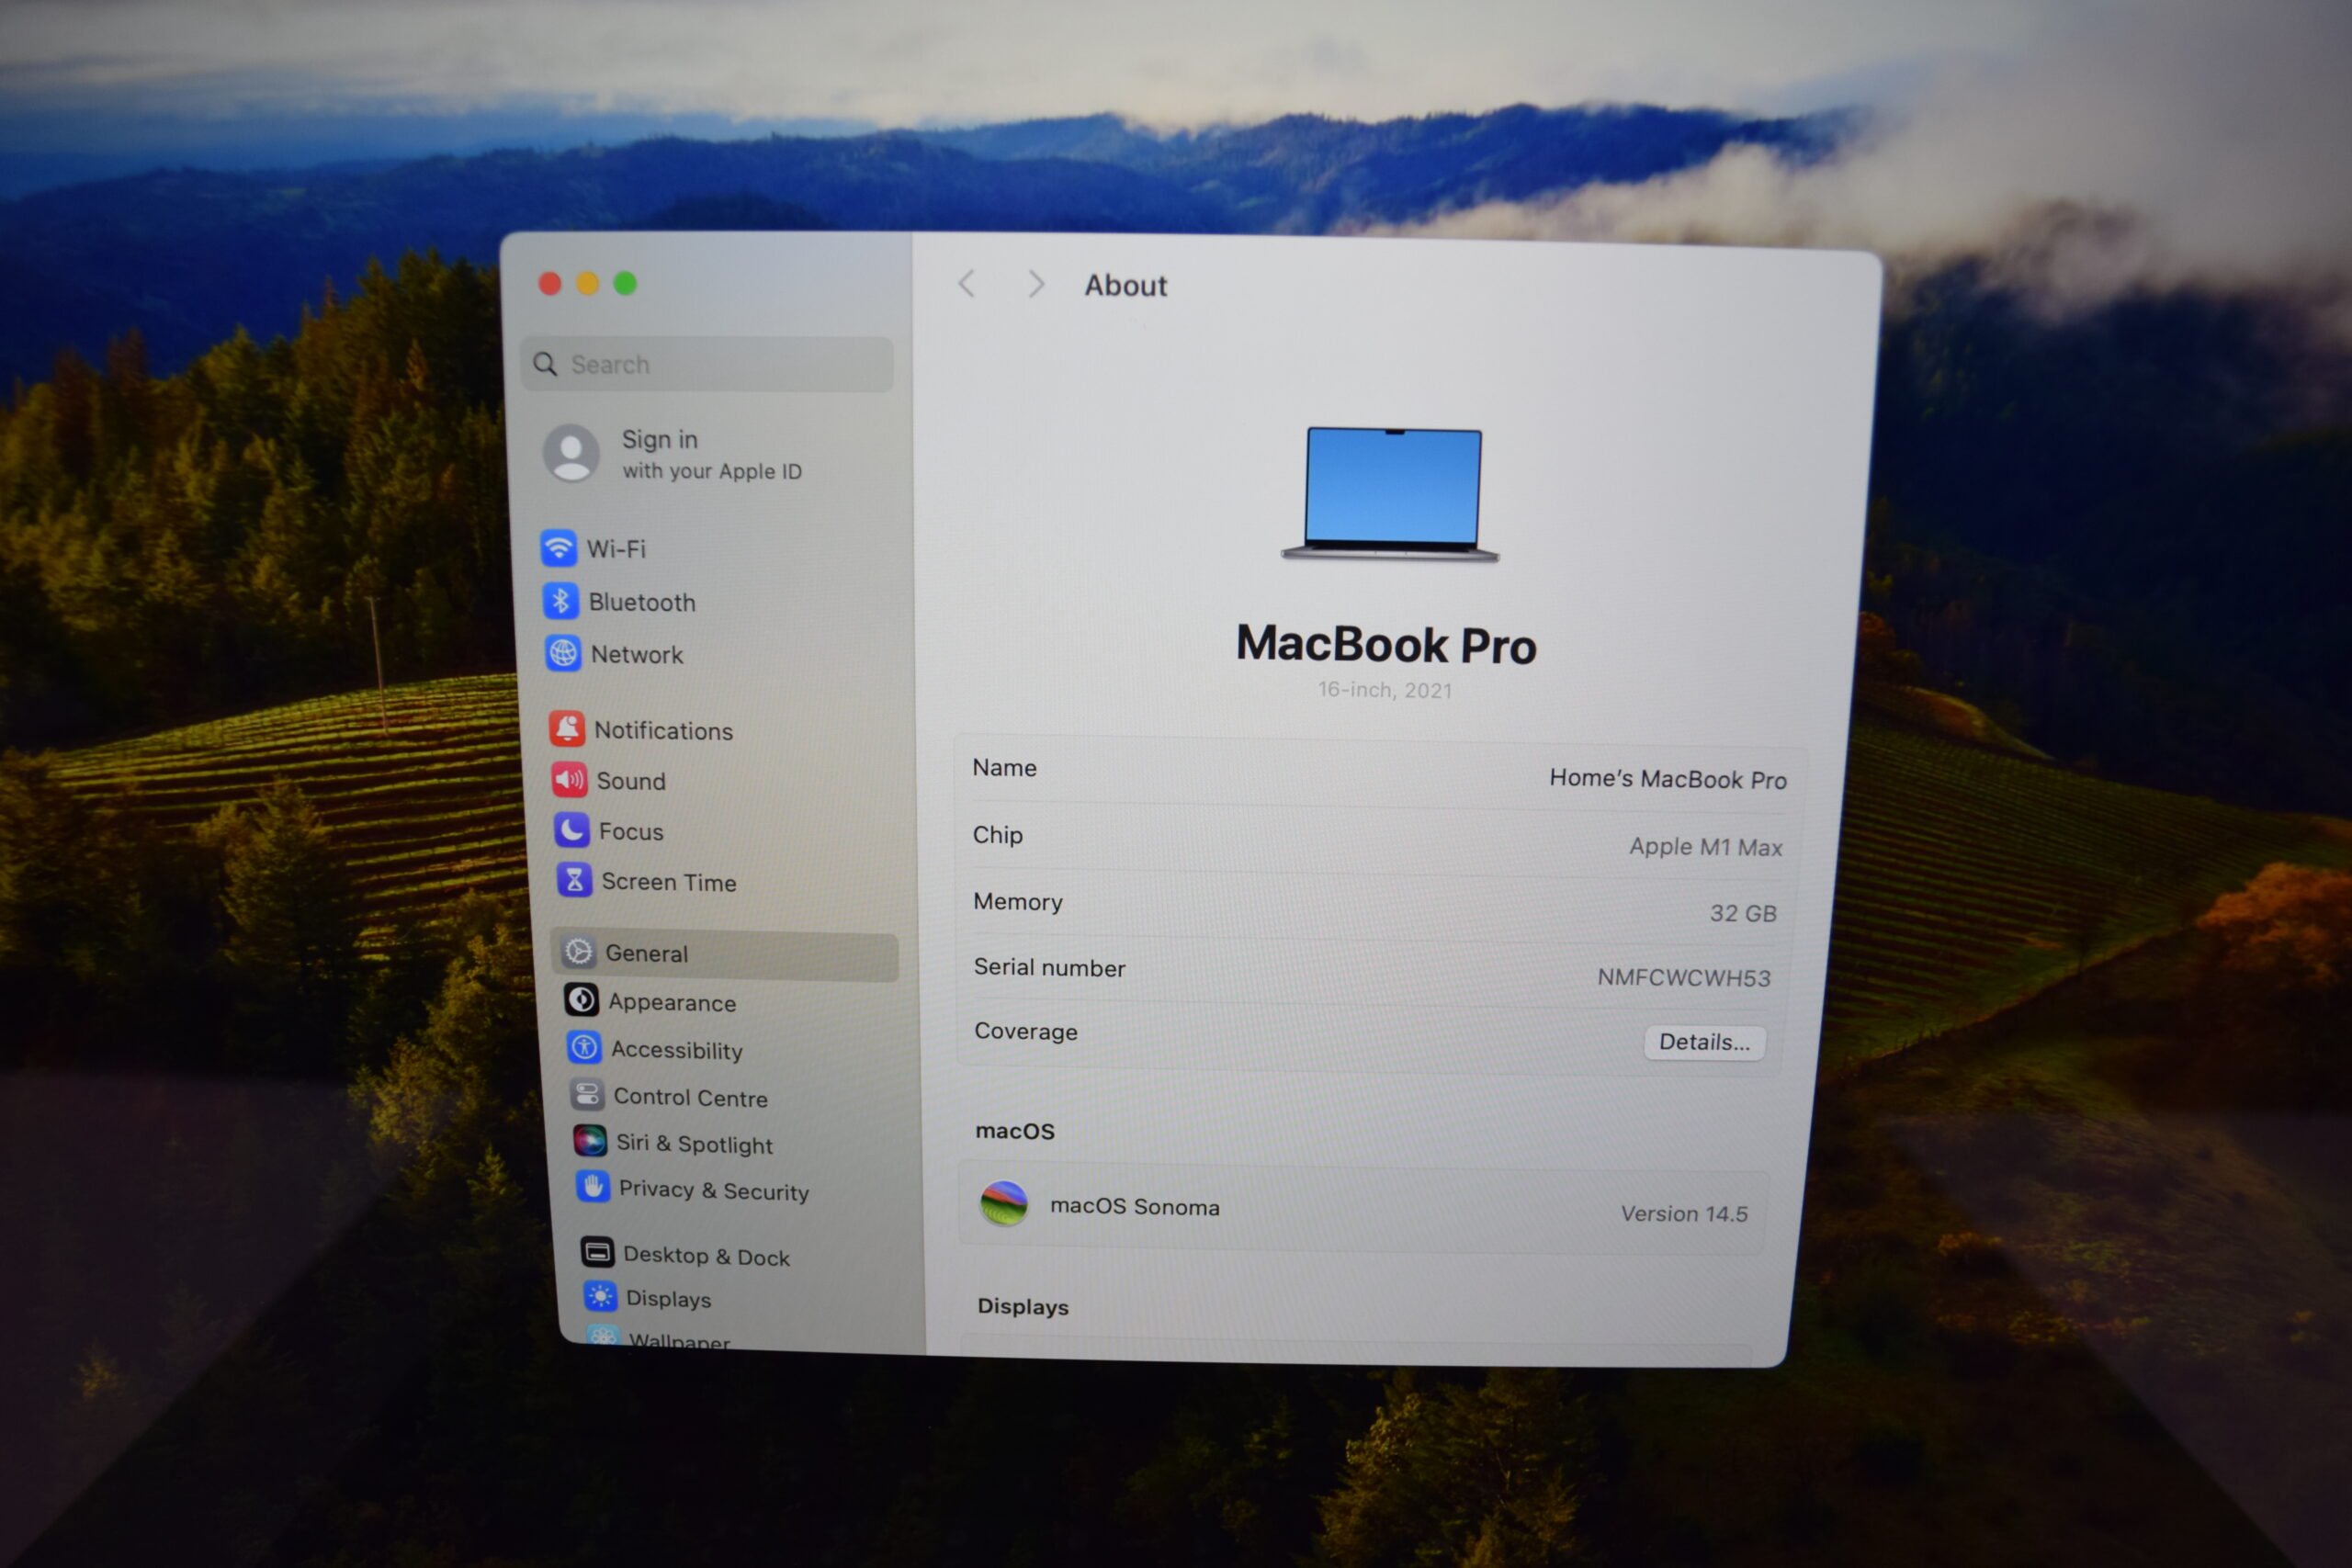Image resolution: width=2352 pixels, height=1568 pixels.
Task: Click Version 14.5 text
Action: click(1684, 1213)
